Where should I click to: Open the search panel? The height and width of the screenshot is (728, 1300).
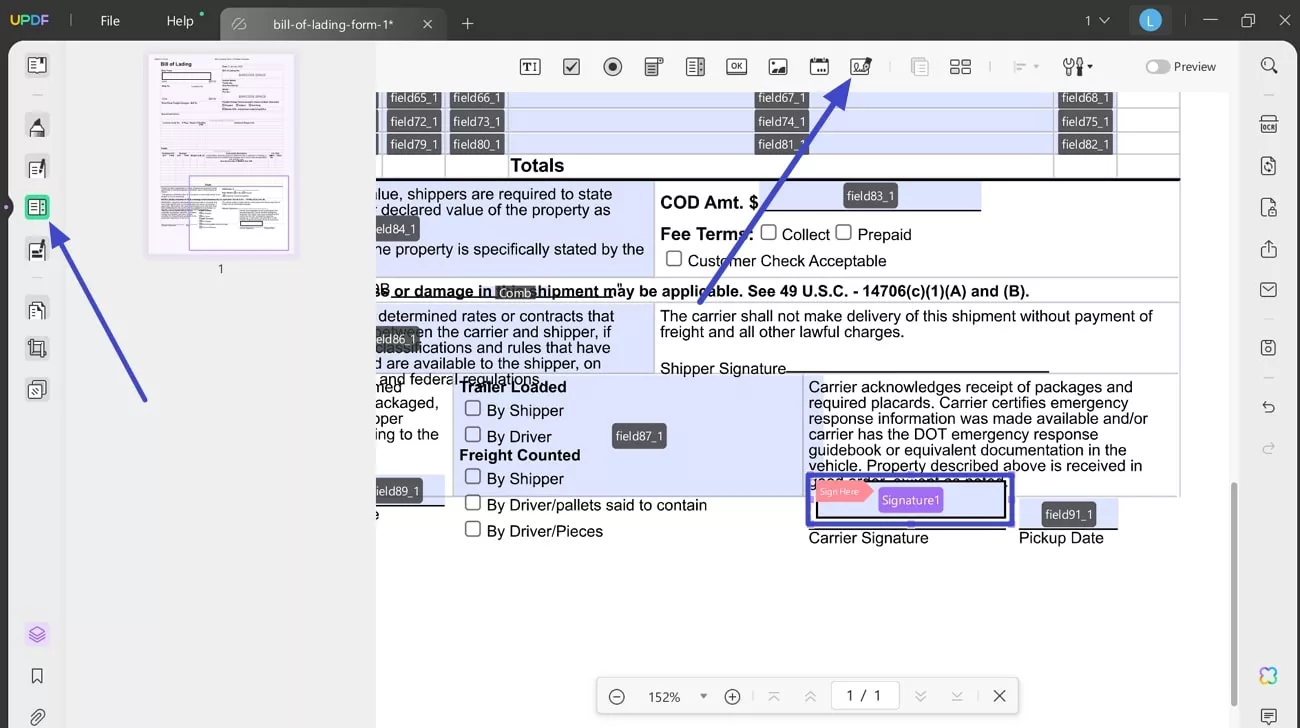pyautogui.click(x=1268, y=65)
